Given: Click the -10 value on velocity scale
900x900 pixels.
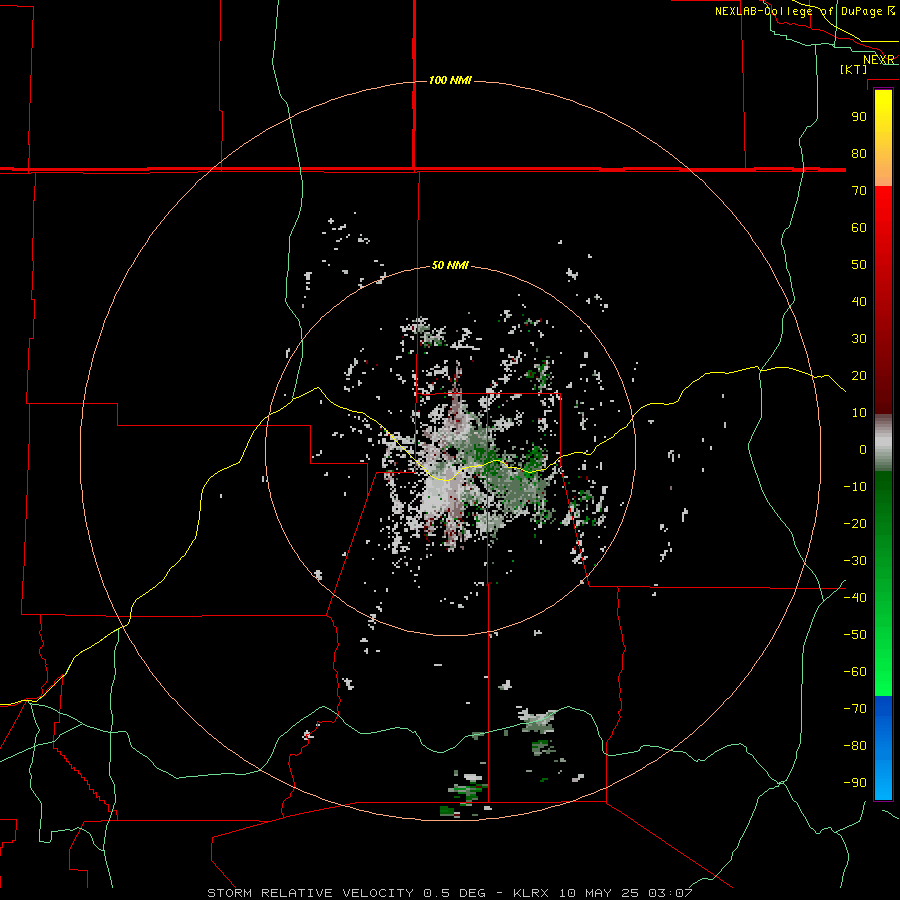Looking at the screenshot, I should (x=855, y=487).
